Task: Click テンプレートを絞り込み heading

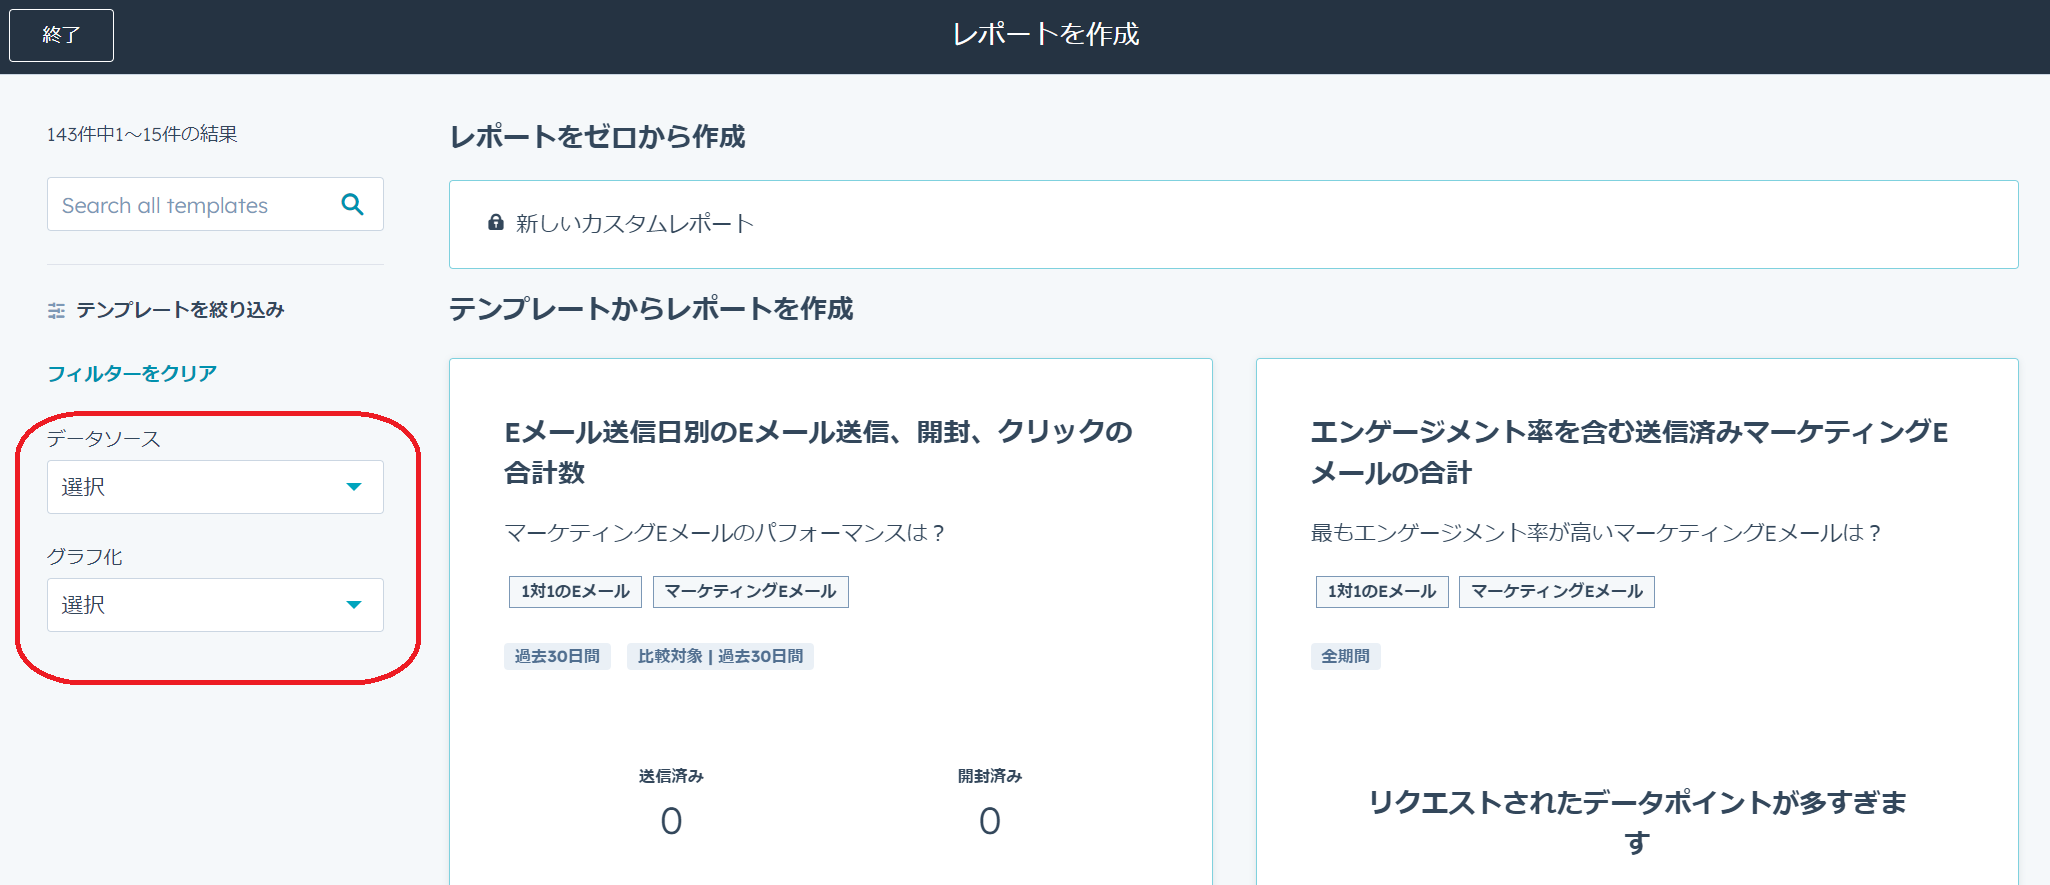Action: click(180, 310)
